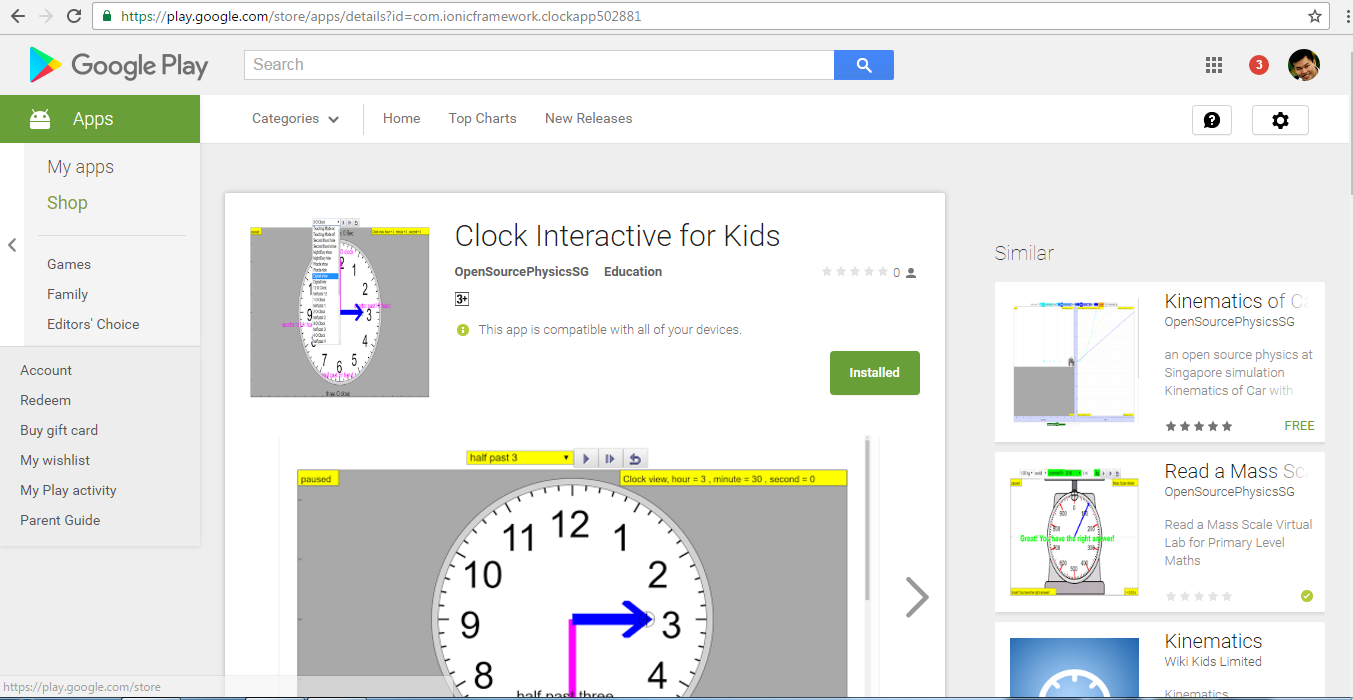Click the screenshot panel vertical scrollbar

pyautogui.click(x=867, y=518)
